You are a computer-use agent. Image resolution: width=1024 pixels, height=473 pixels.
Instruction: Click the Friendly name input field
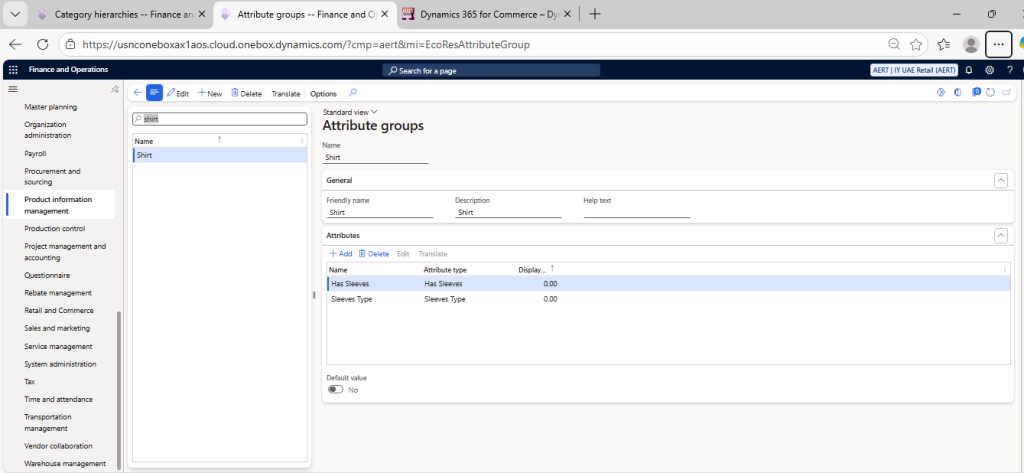pos(379,212)
